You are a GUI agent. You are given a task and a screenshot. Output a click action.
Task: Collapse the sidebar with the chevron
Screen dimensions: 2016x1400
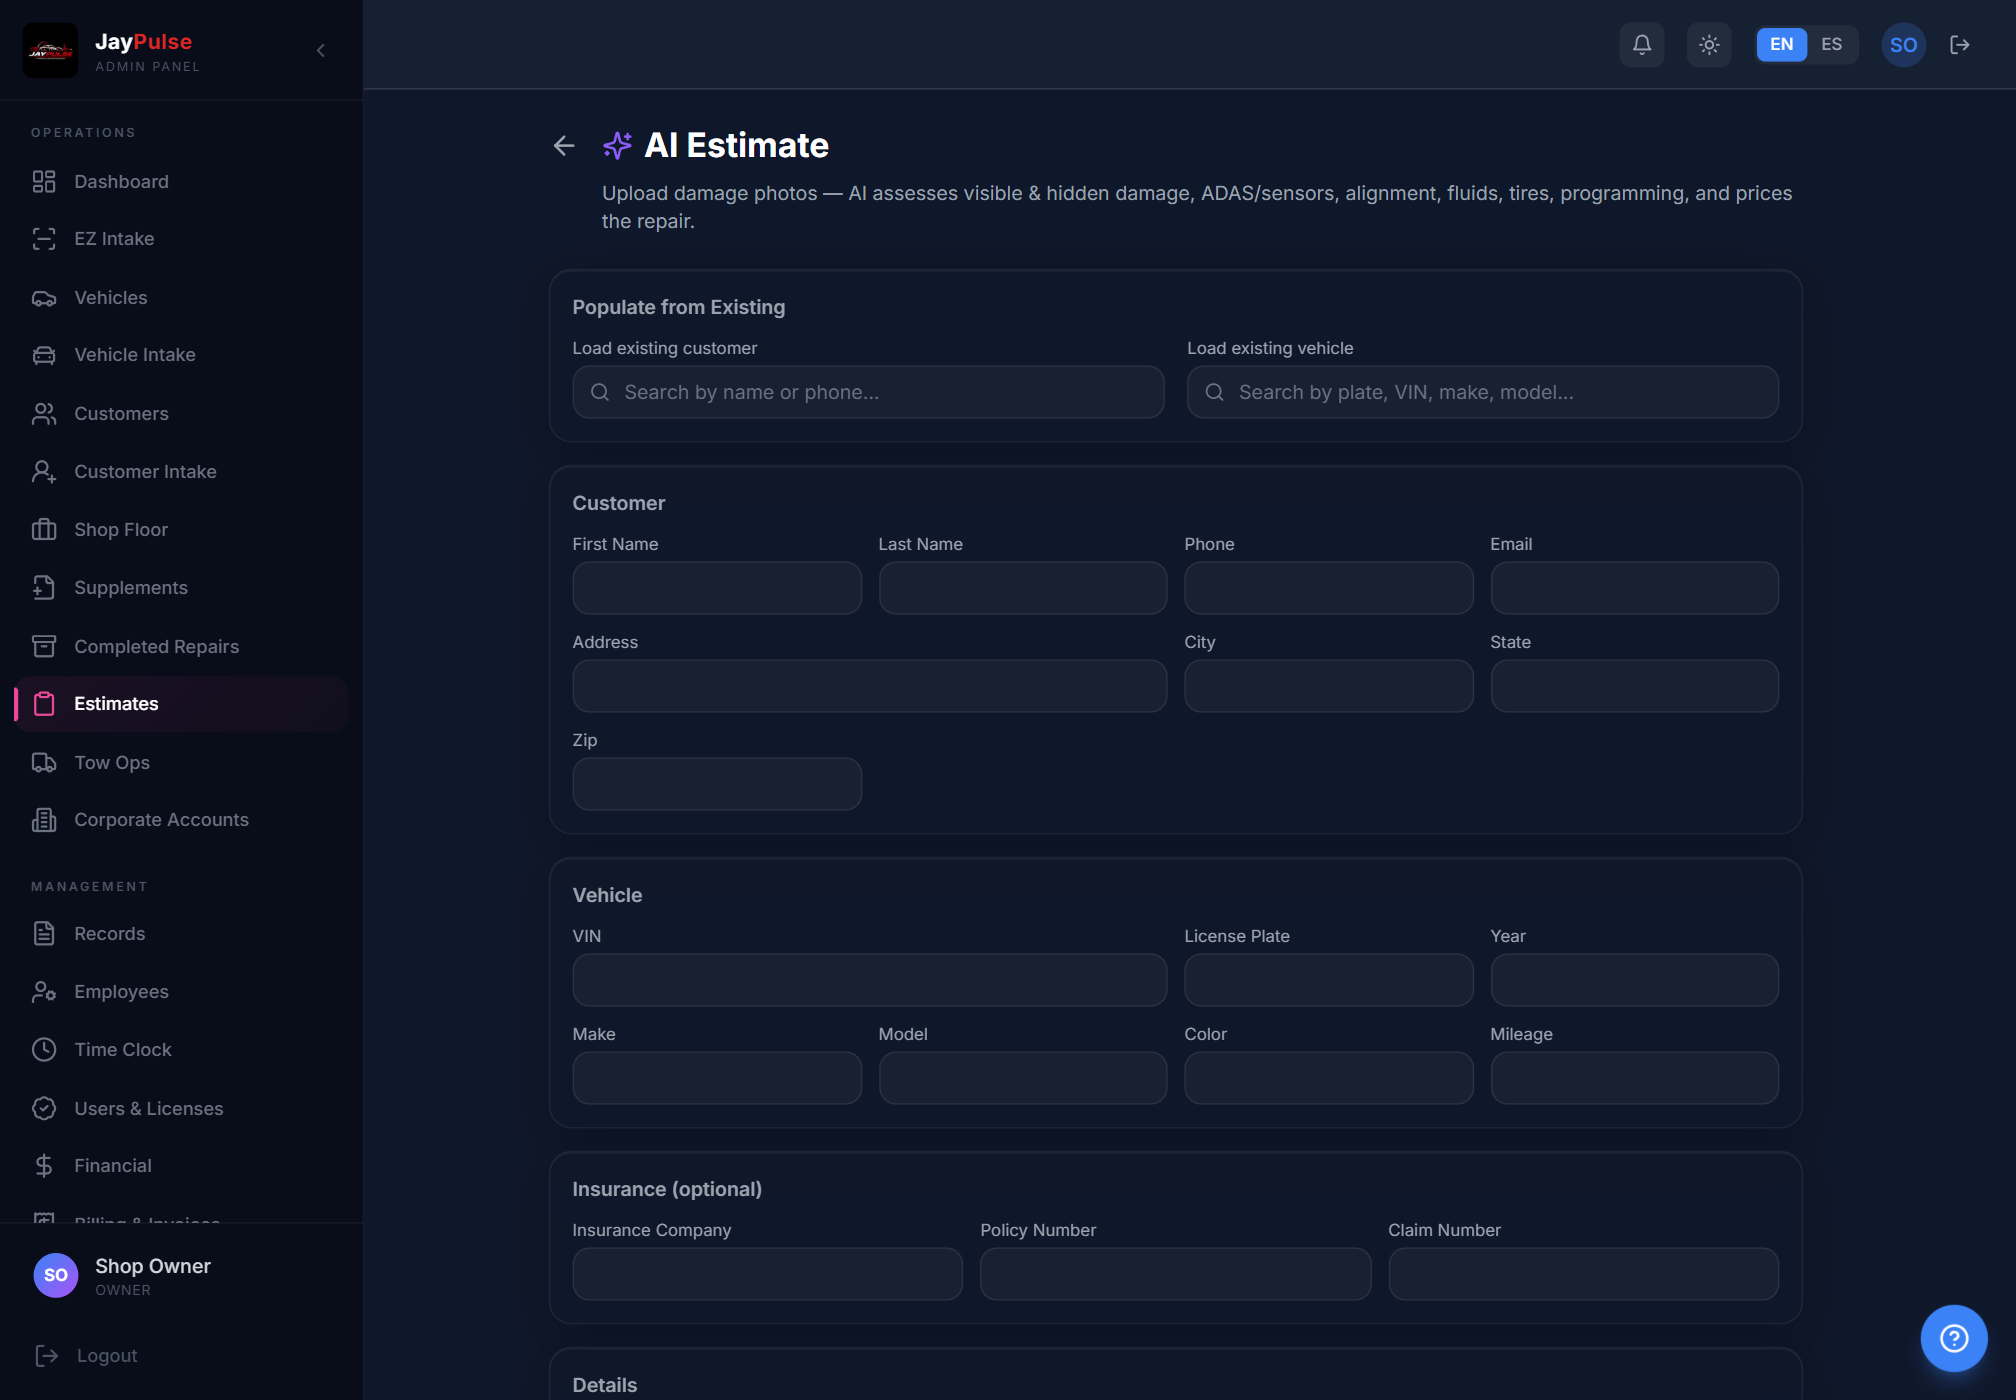(x=321, y=50)
